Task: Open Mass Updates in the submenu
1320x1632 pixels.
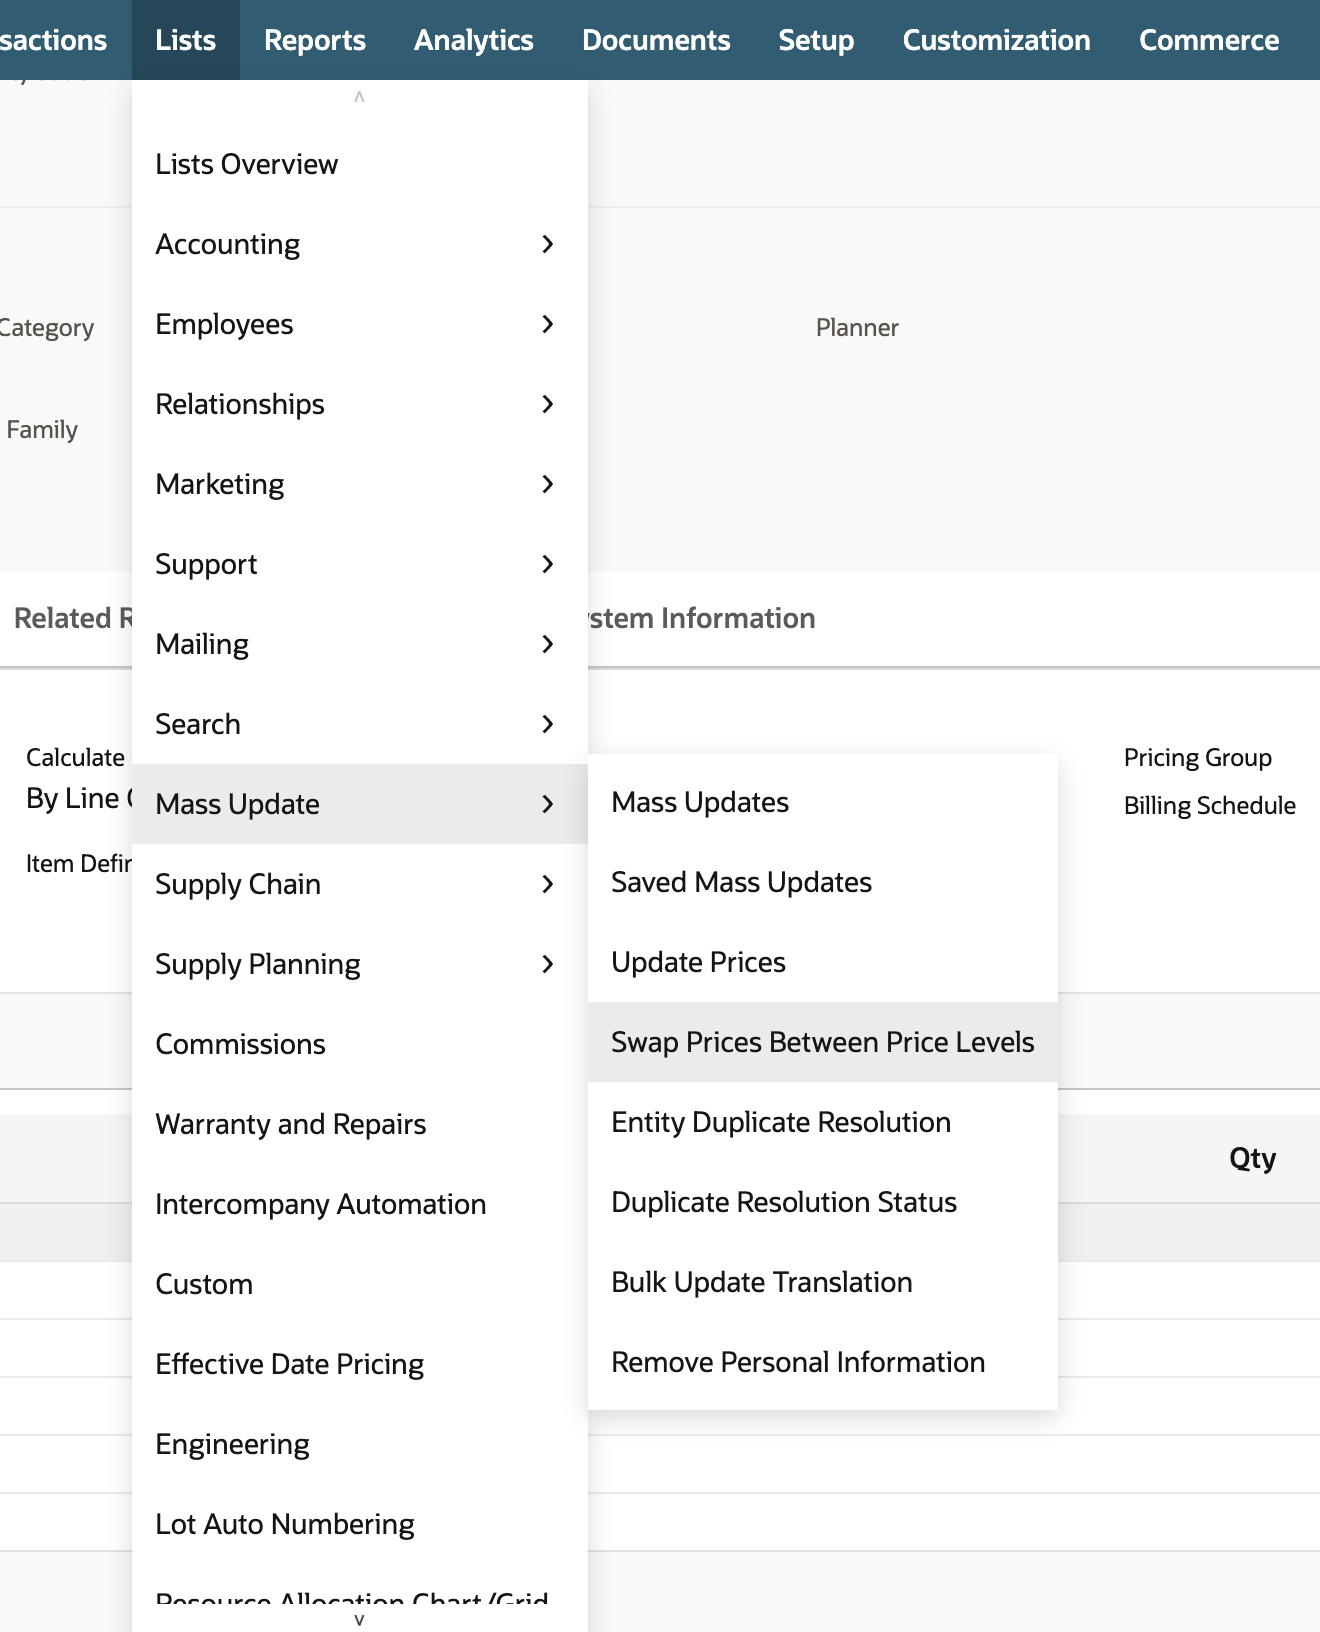Action: [x=823, y=802]
